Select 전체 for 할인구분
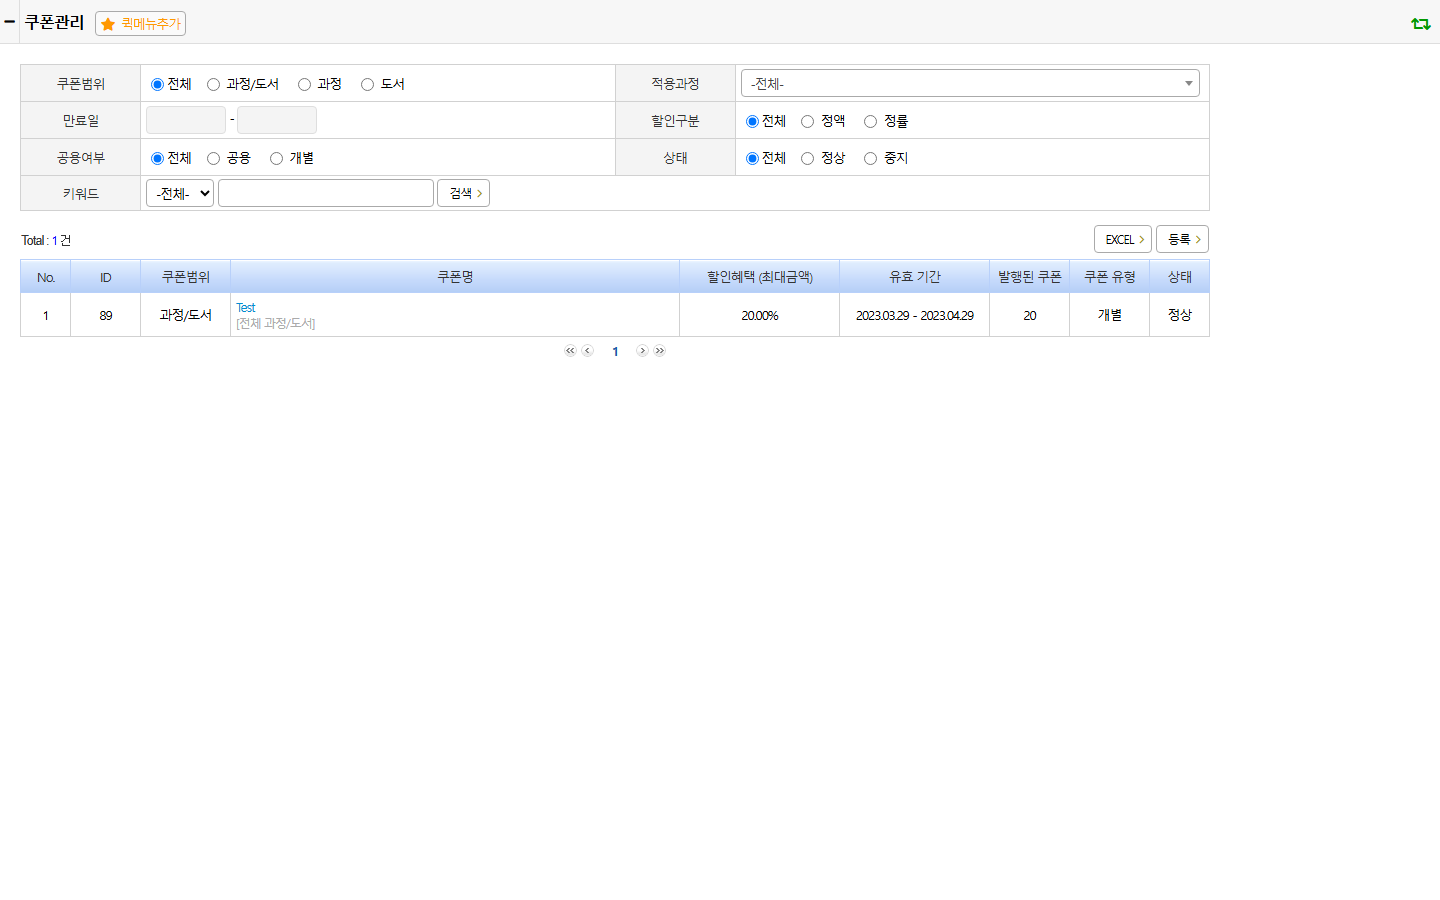 click(x=752, y=121)
